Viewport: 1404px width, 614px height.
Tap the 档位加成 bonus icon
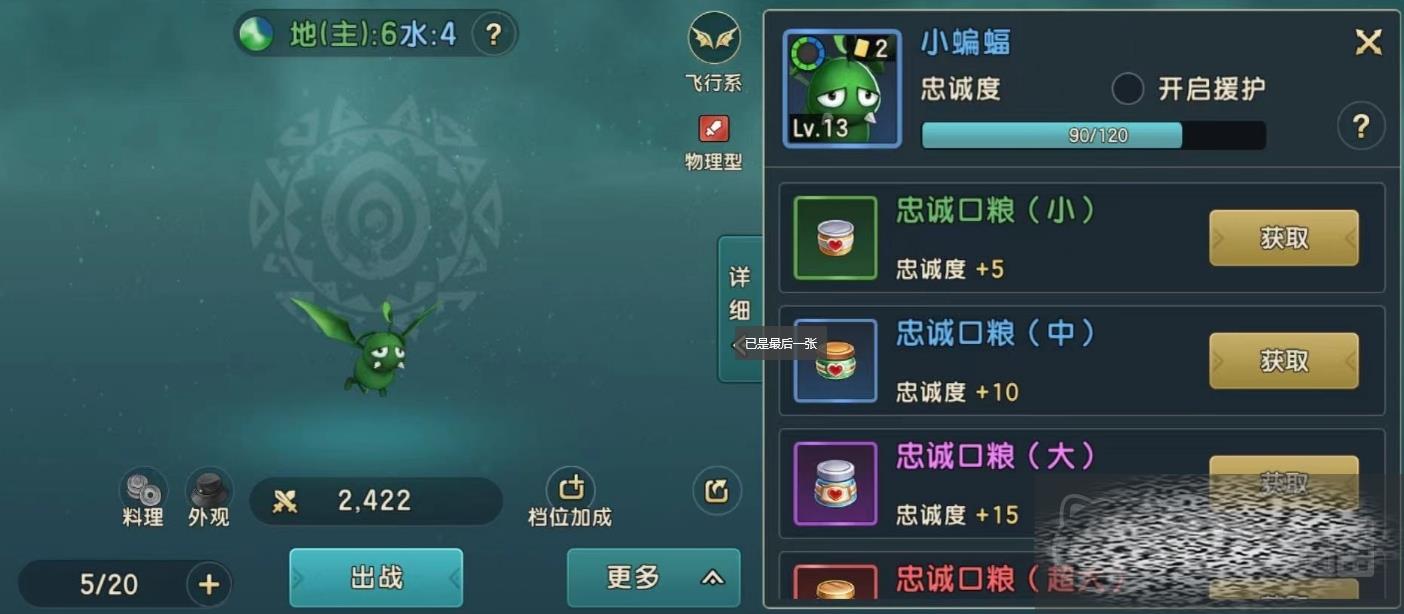571,488
